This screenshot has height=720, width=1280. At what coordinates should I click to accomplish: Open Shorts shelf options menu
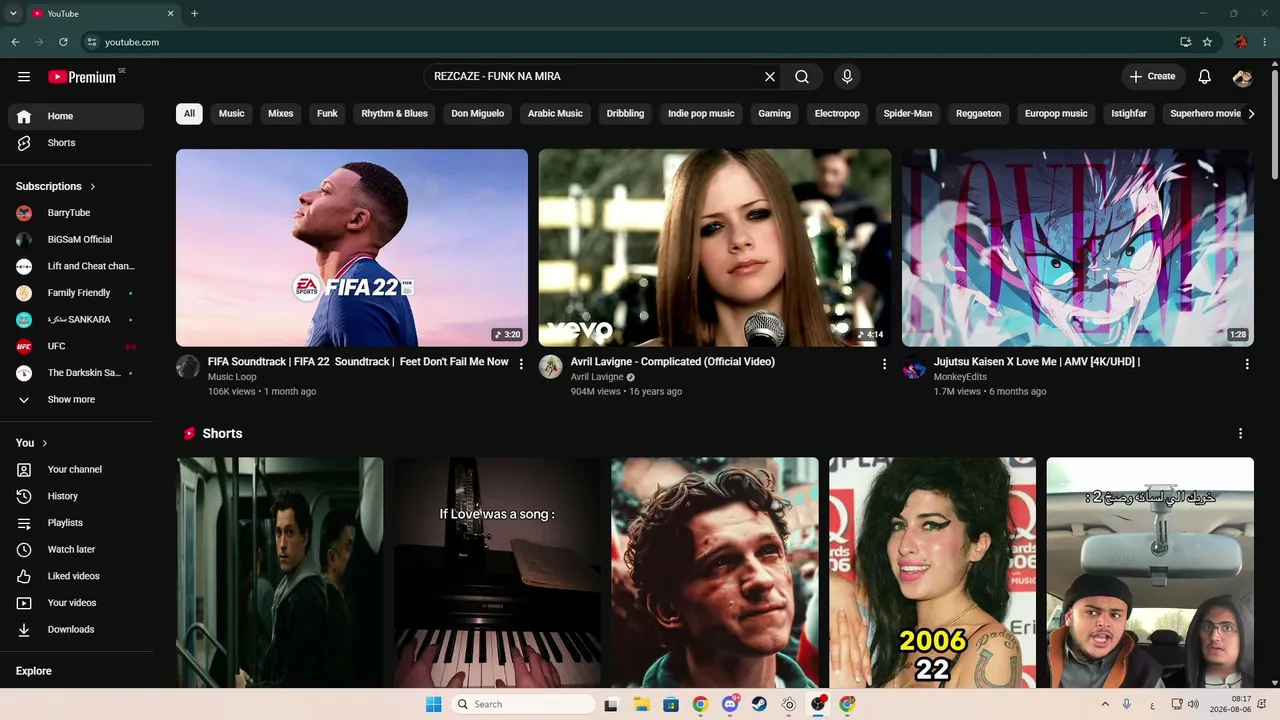[1240, 434]
